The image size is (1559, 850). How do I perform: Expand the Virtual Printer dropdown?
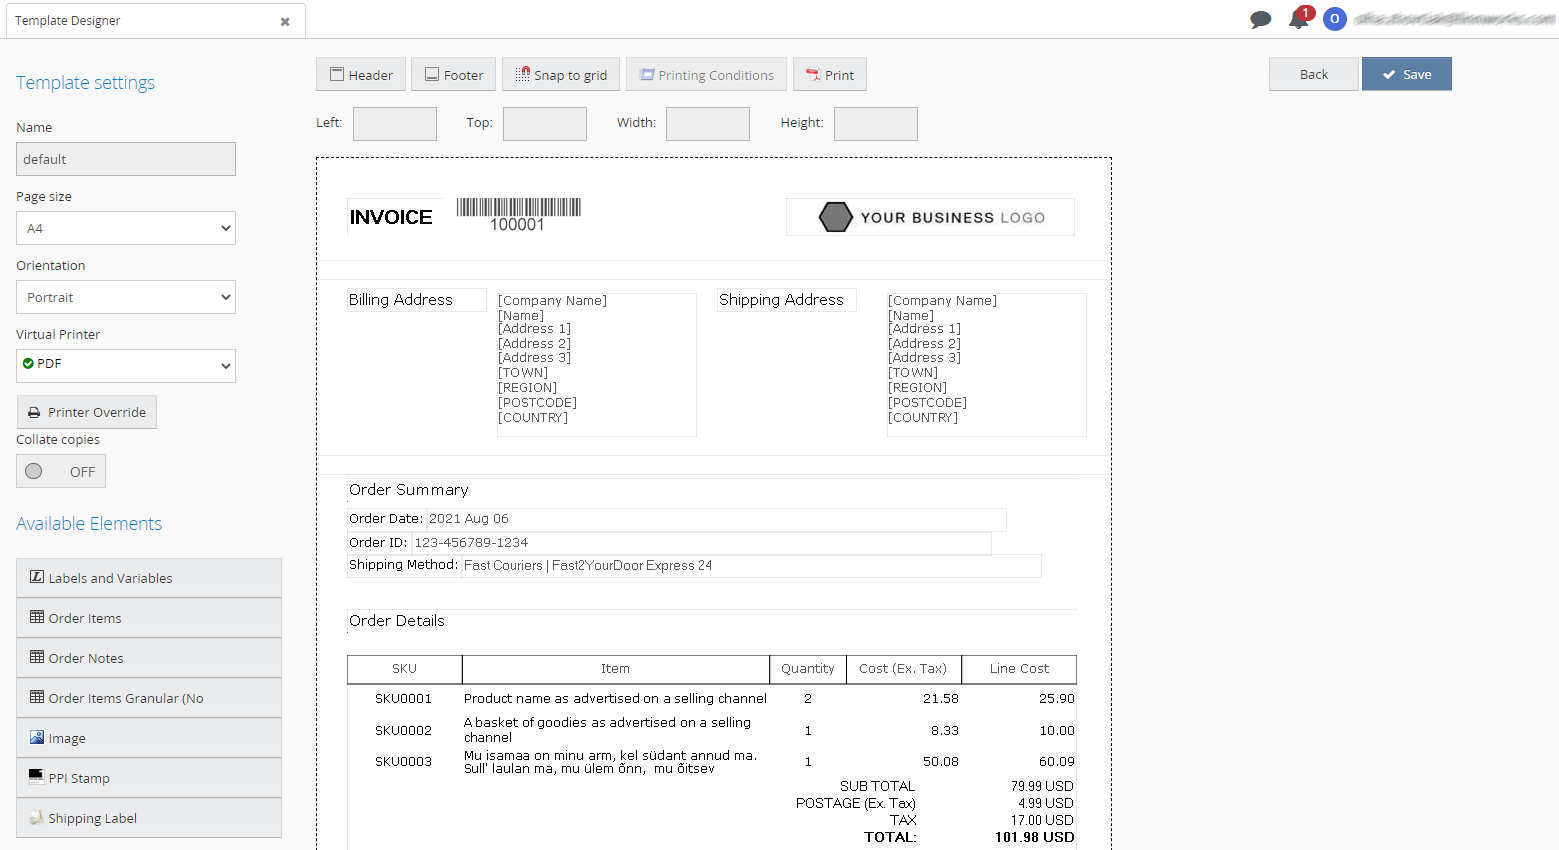(x=126, y=366)
